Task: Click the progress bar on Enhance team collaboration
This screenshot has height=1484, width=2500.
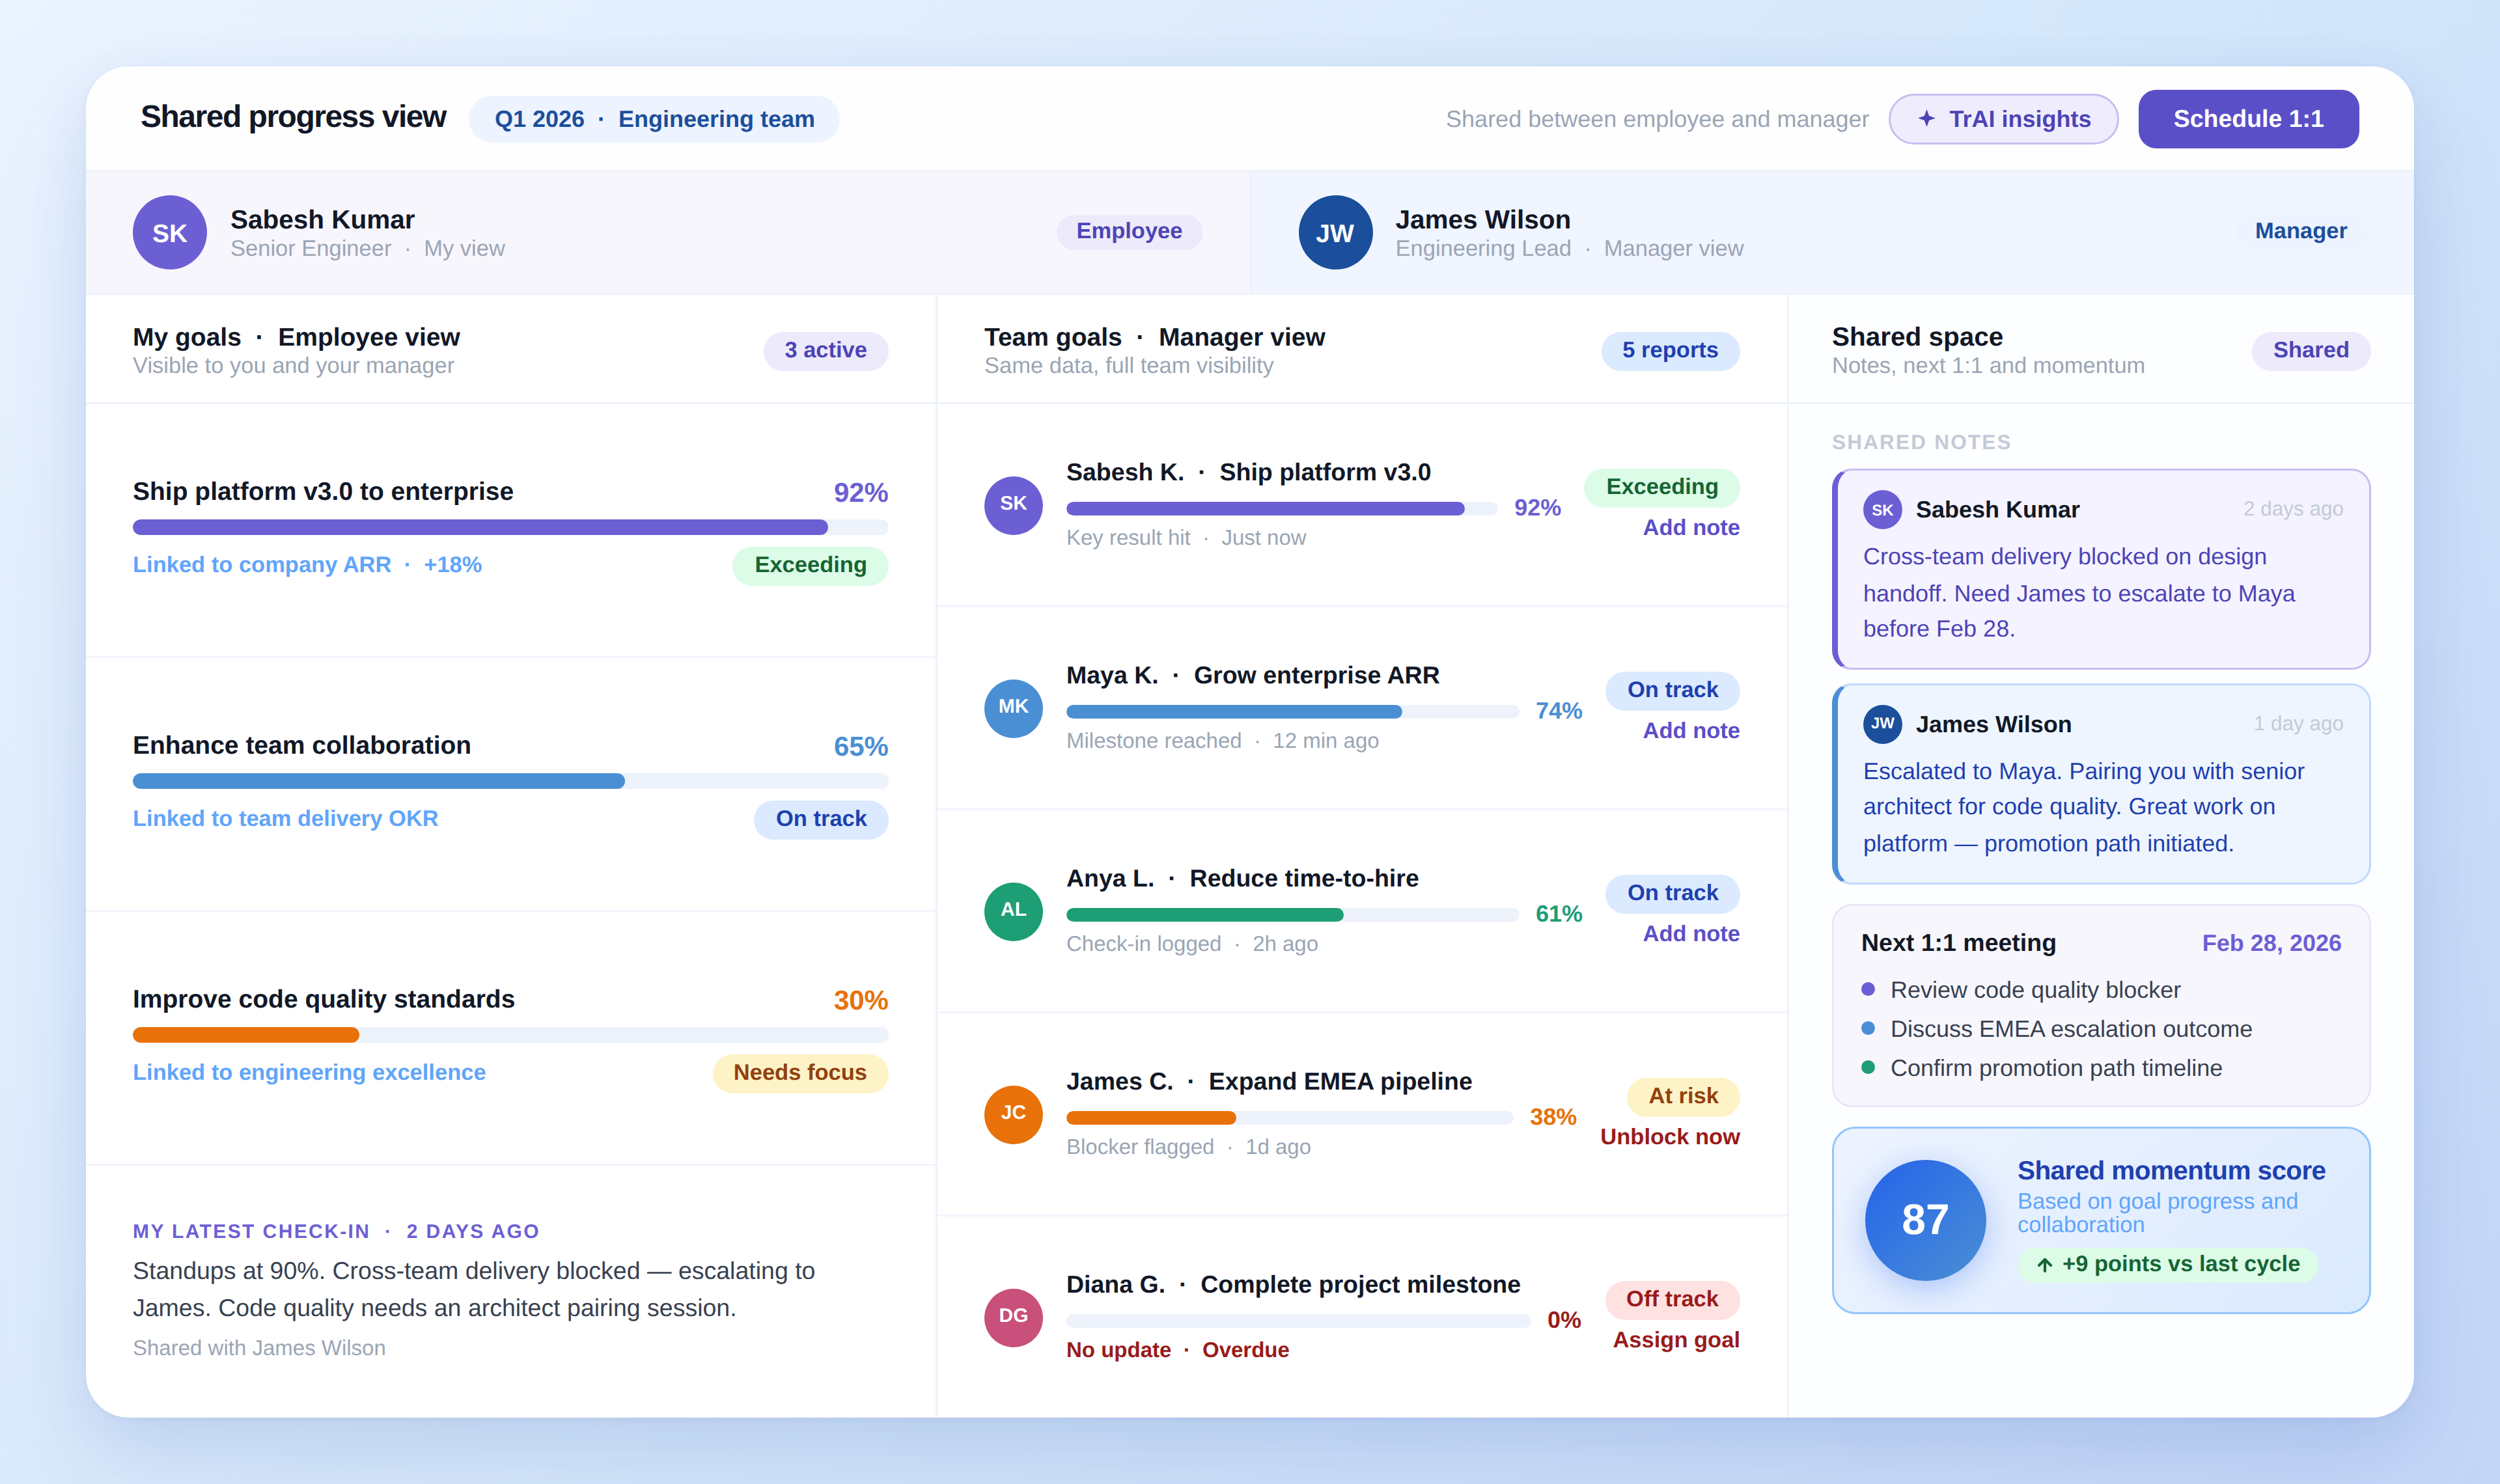Action: (x=510, y=781)
